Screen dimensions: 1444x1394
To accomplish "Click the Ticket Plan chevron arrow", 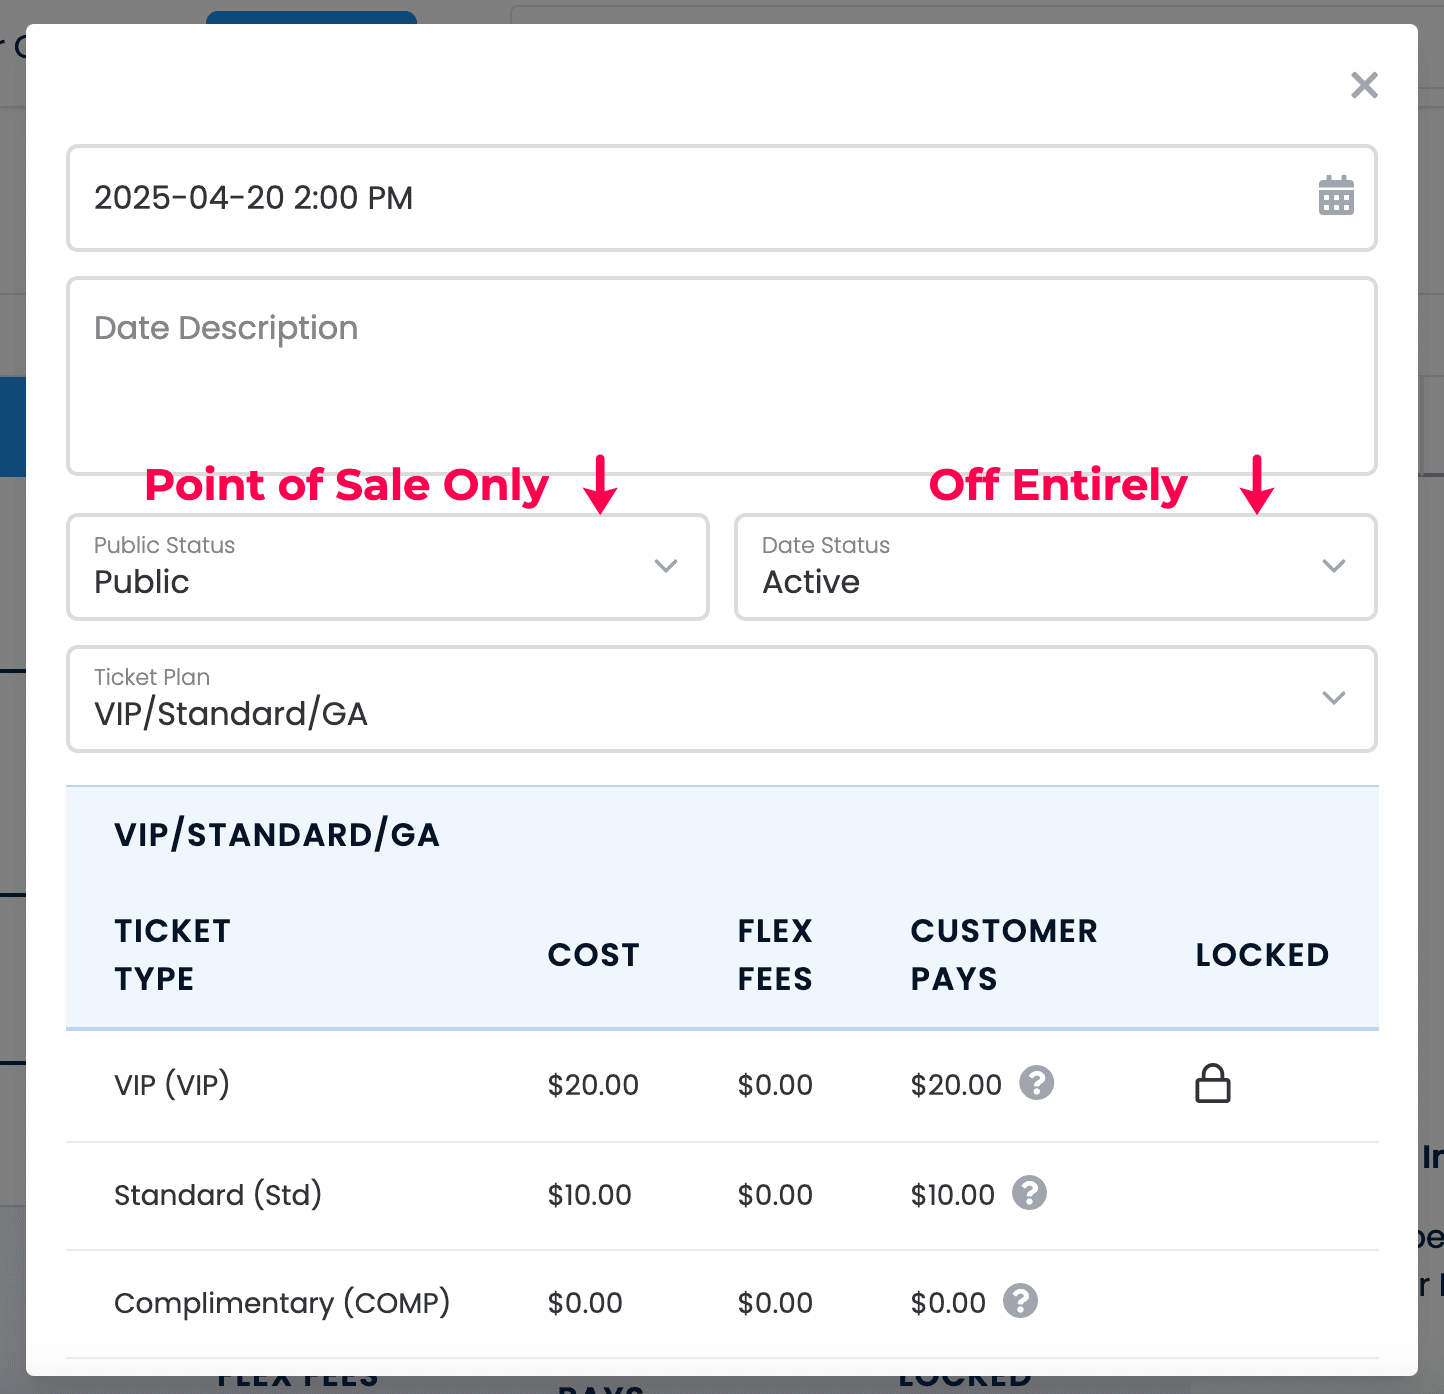I will 1334,698.
